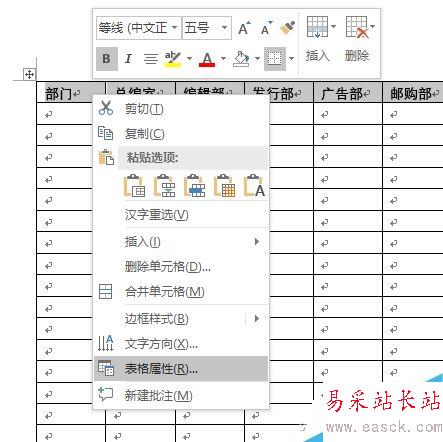The width and height of the screenshot is (443, 442).
Task: Open the 插入(I) submenu
Action: coord(181,242)
